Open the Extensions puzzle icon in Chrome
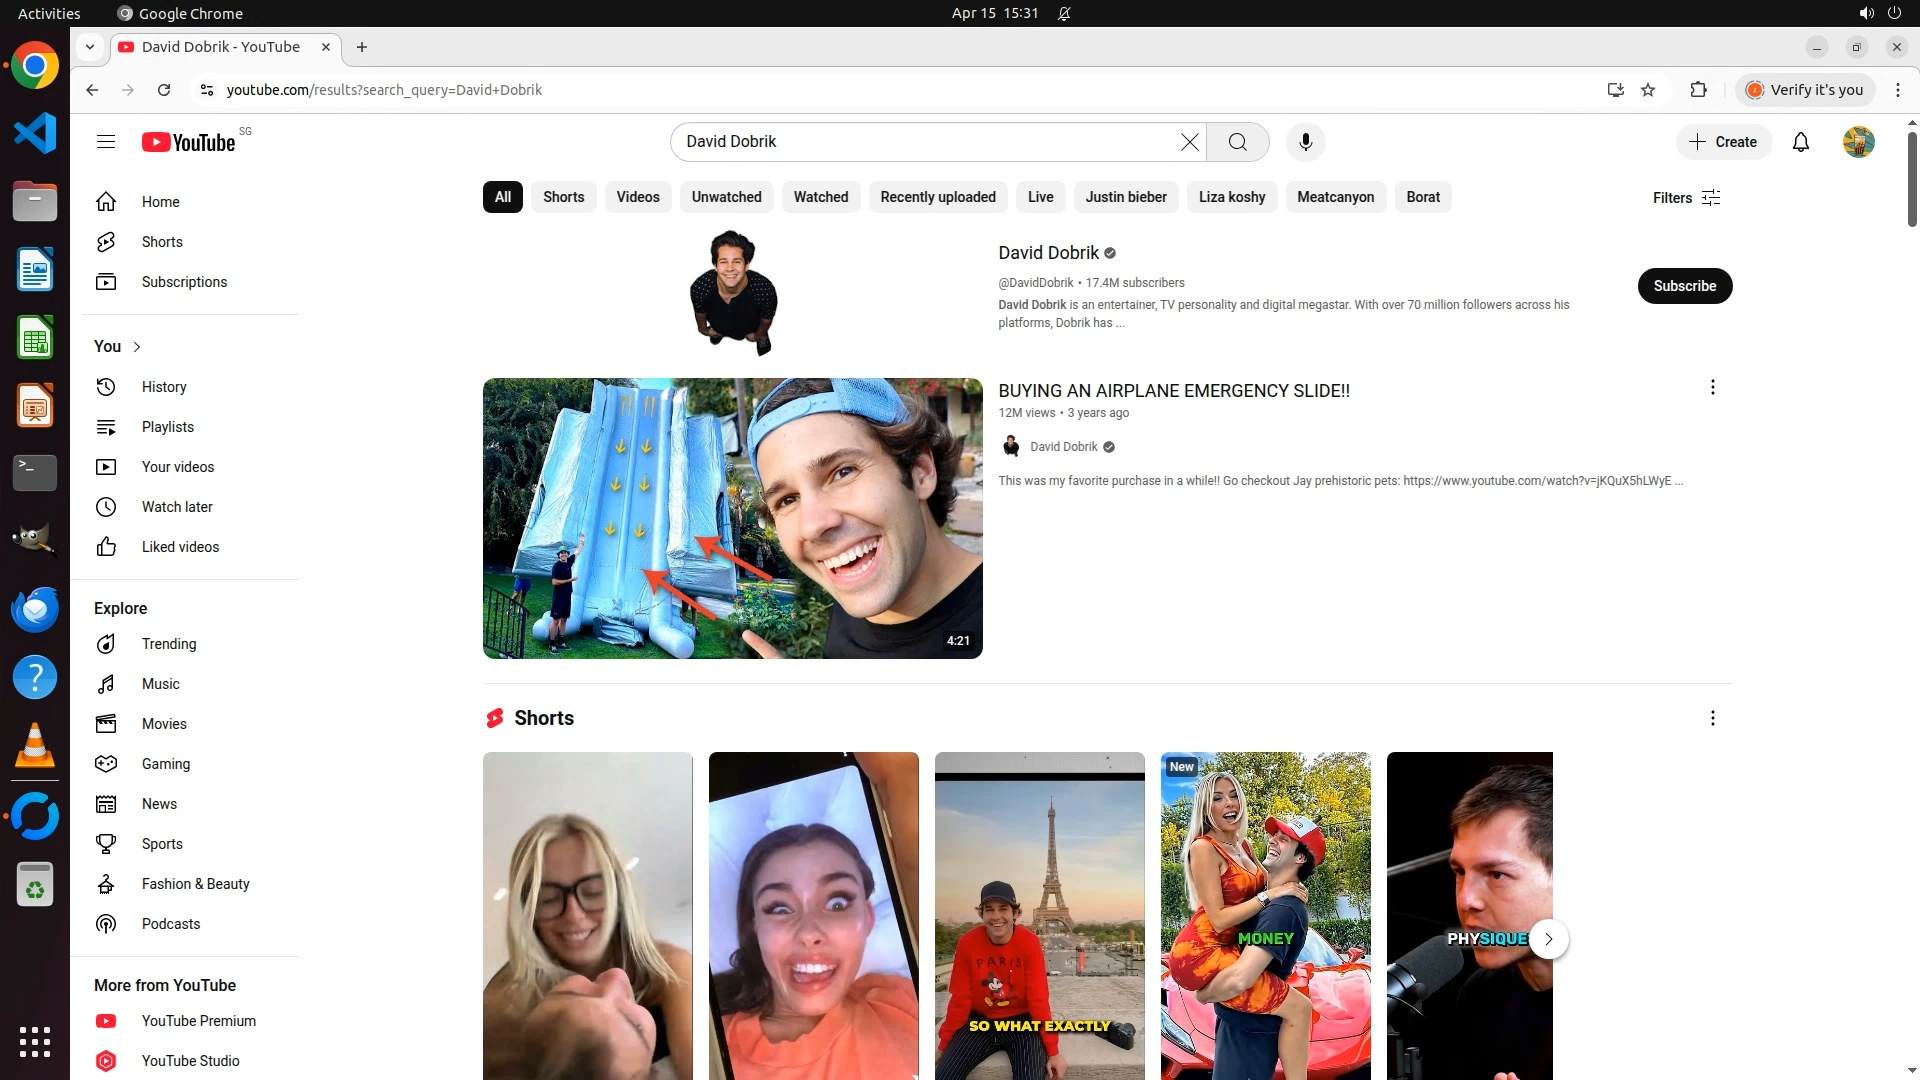Image resolution: width=1920 pixels, height=1080 pixels. point(1698,90)
